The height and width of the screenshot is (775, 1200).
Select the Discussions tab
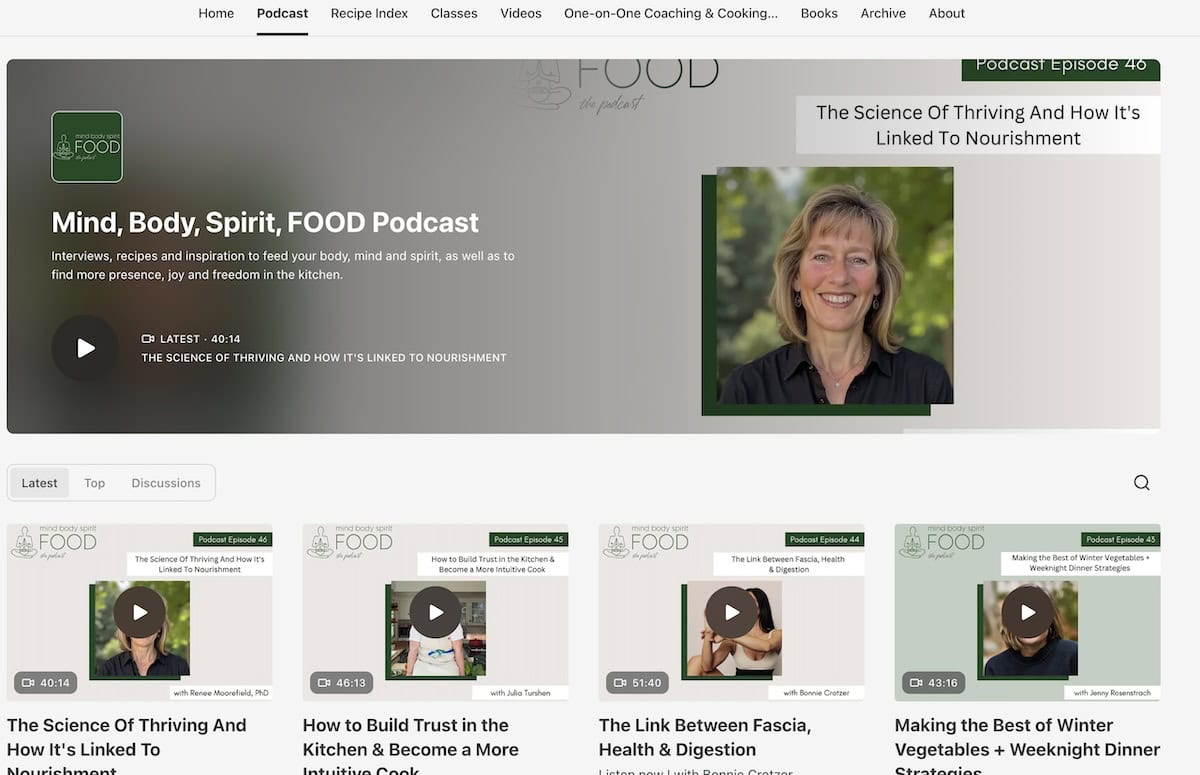(166, 483)
